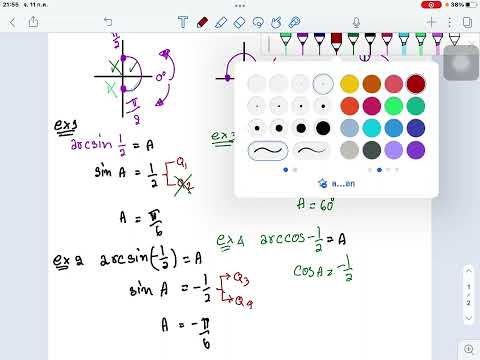Pick the first teal favorite pen

[x=285, y=43]
